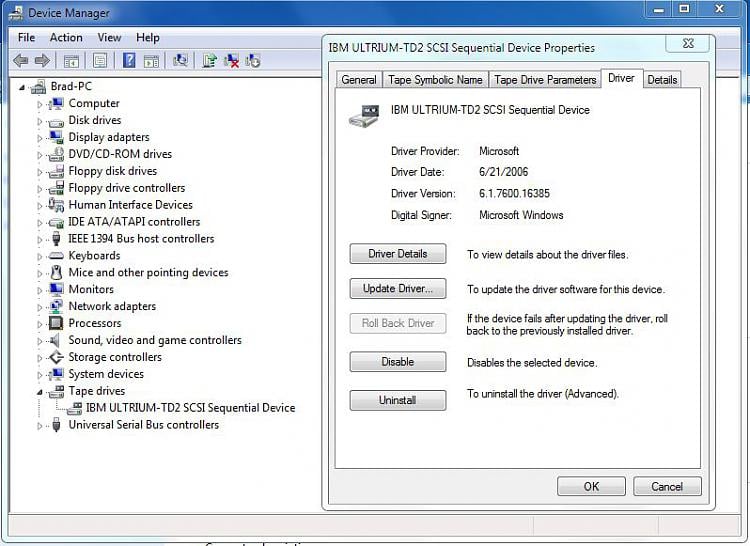This screenshot has width=750, height=546.
Task: Select the Driver tab
Action: [621, 78]
